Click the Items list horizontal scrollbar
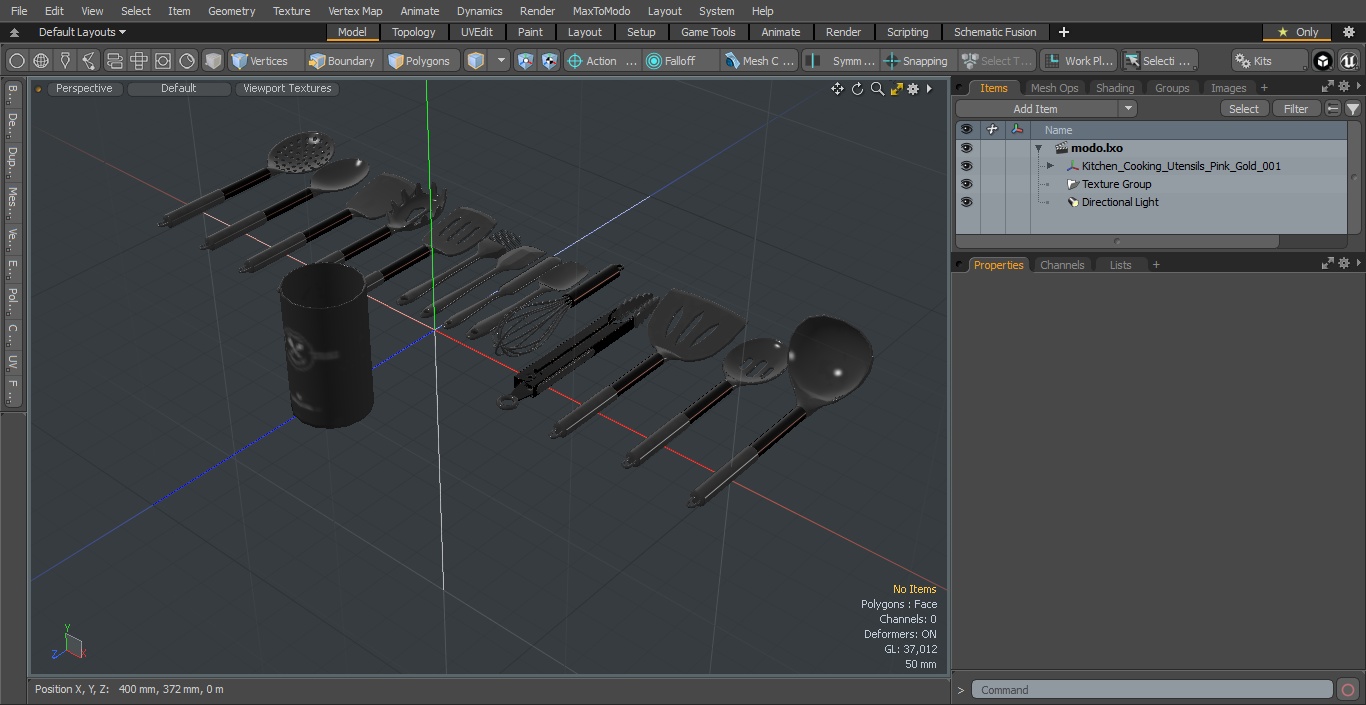 (x=1117, y=241)
